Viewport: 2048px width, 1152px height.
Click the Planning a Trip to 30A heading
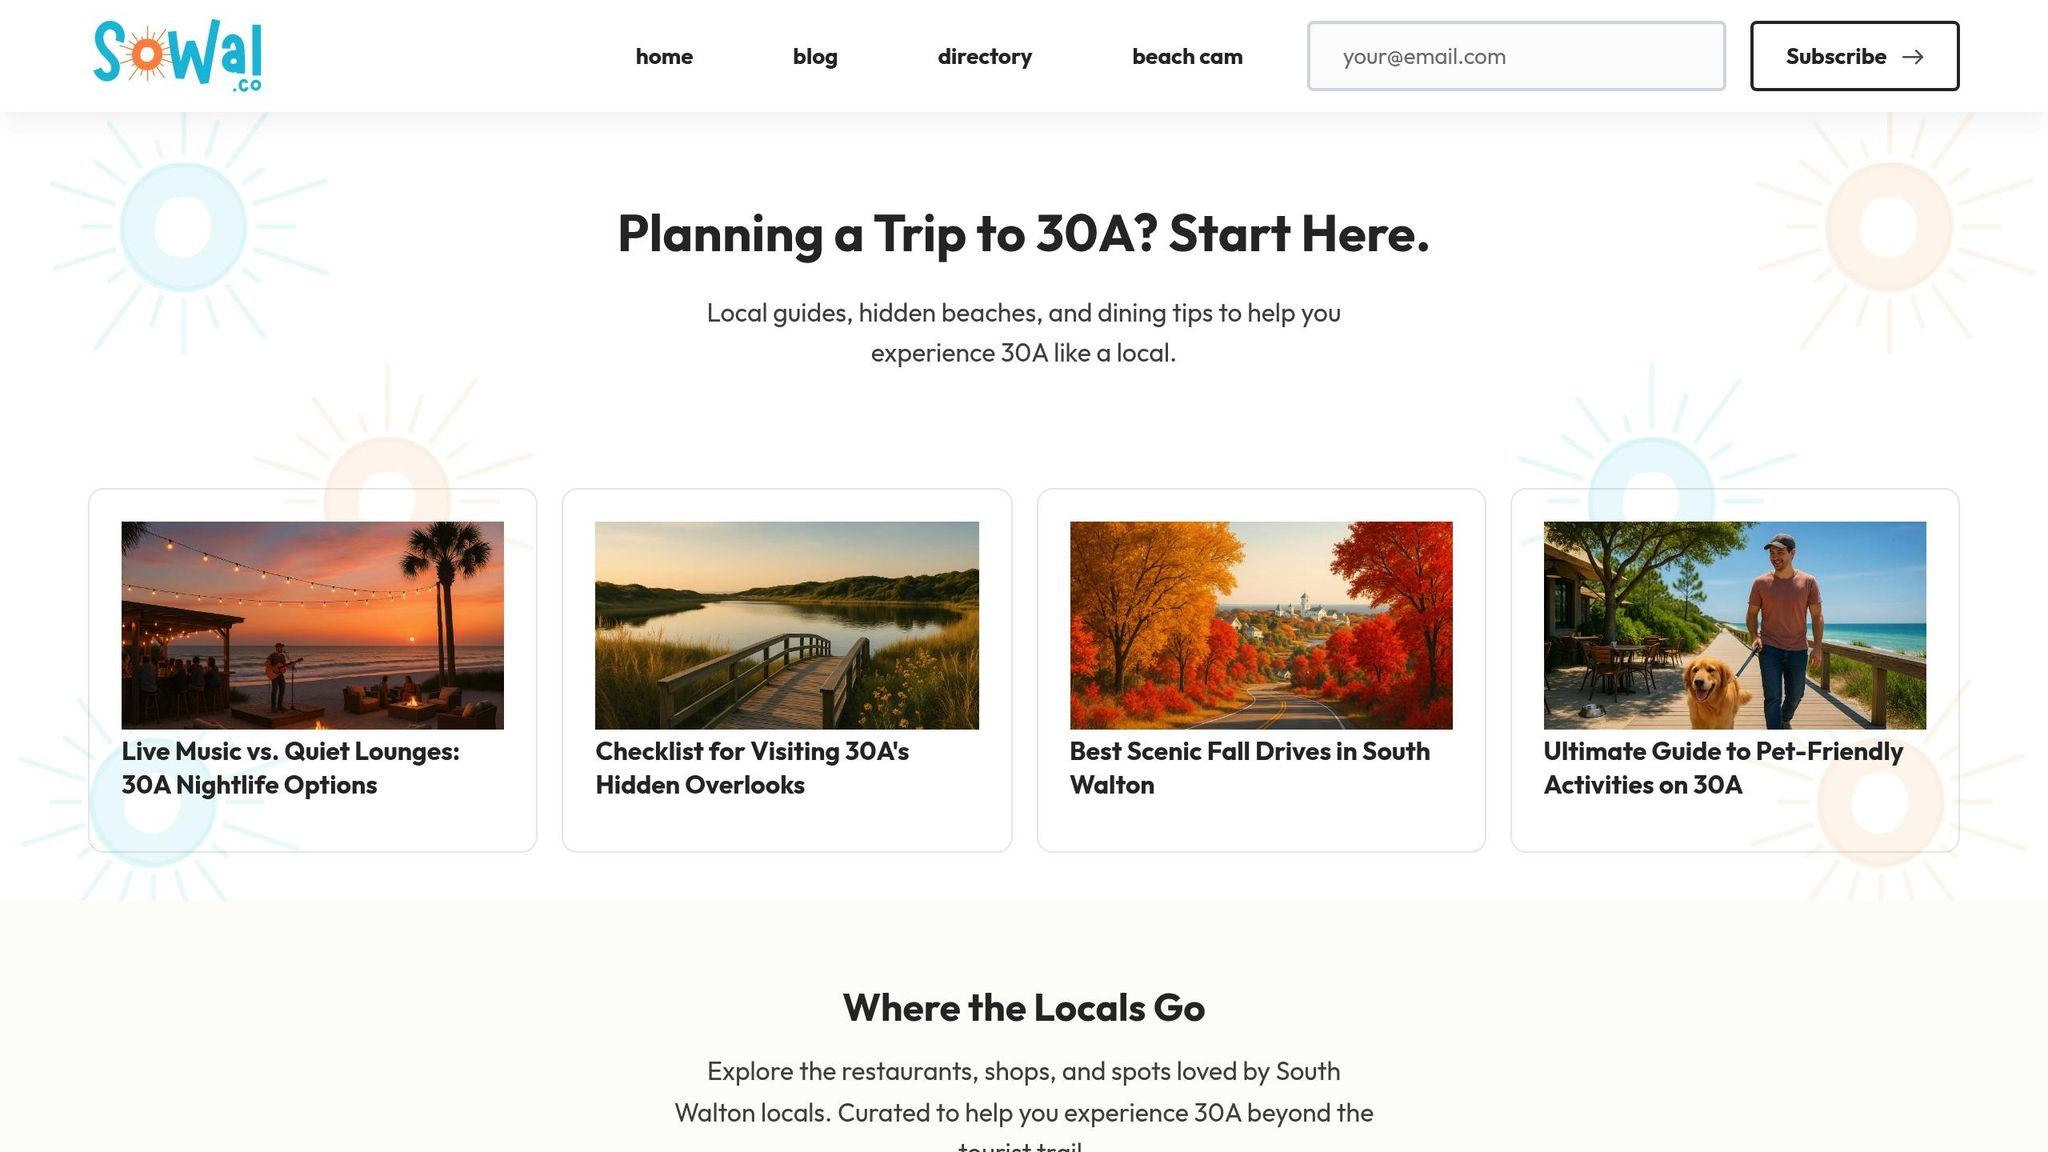pyautogui.click(x=1023, y=234)
